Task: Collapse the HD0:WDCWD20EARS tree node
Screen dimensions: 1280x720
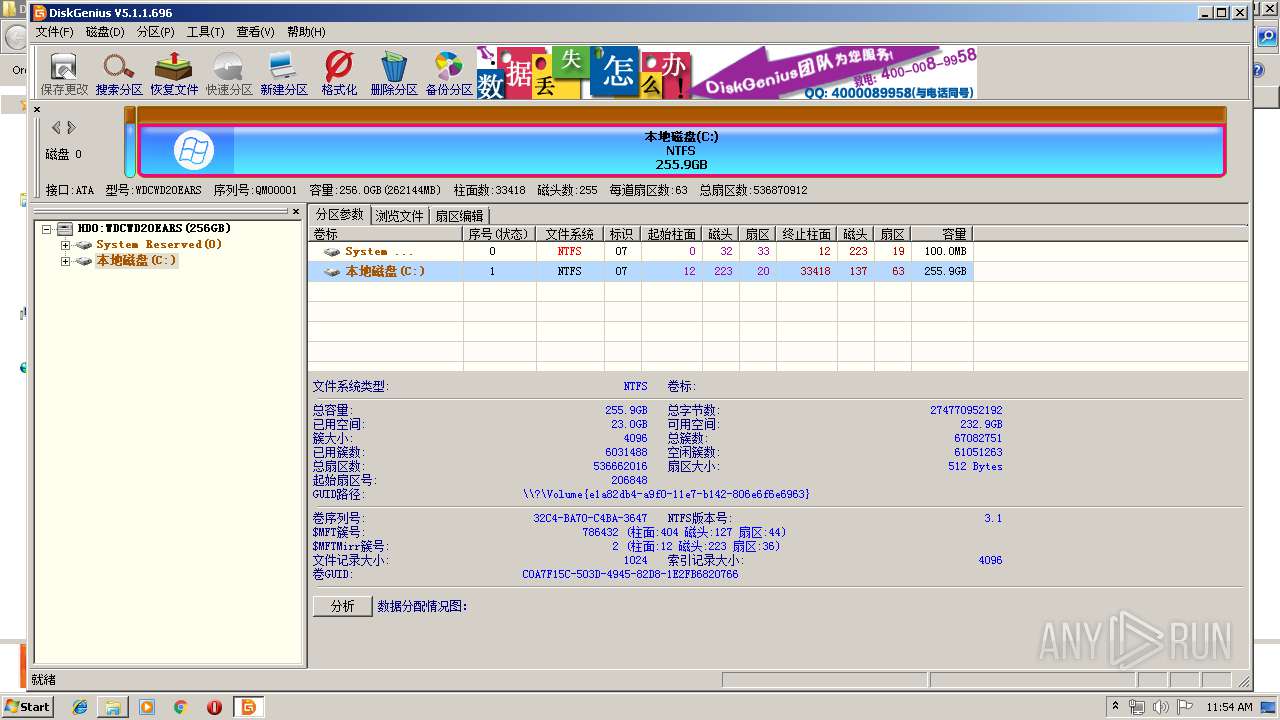Action: [46, 229]
